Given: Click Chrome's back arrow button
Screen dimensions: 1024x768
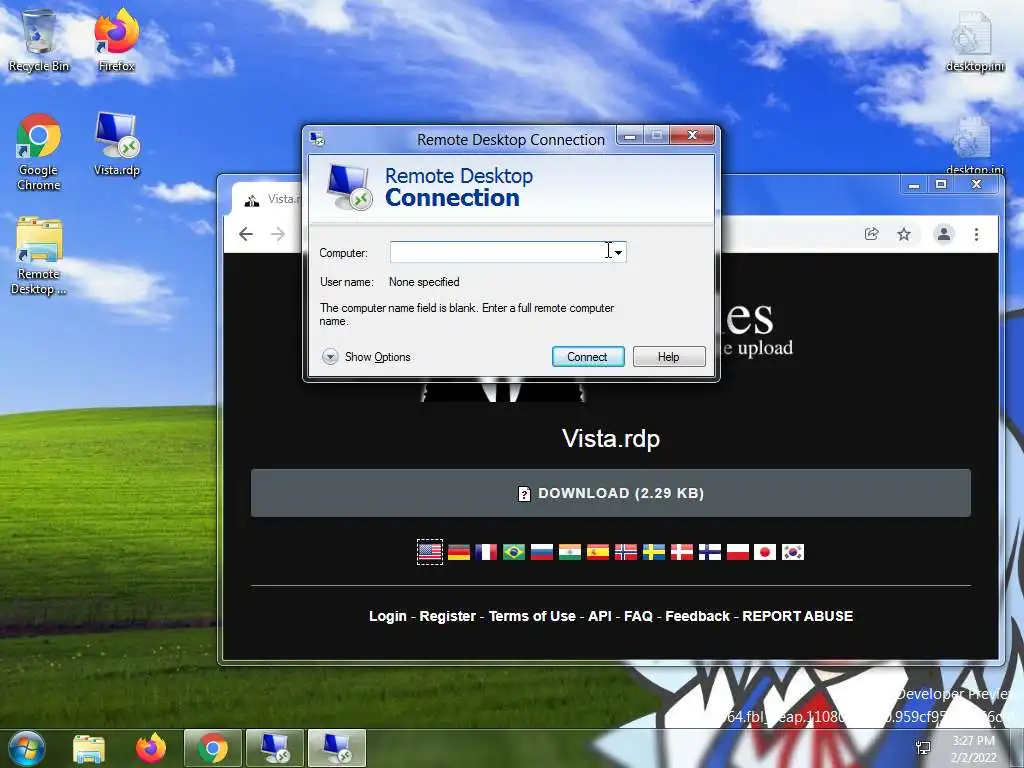Looking at the screenshot, I should [x=246, y=234].
